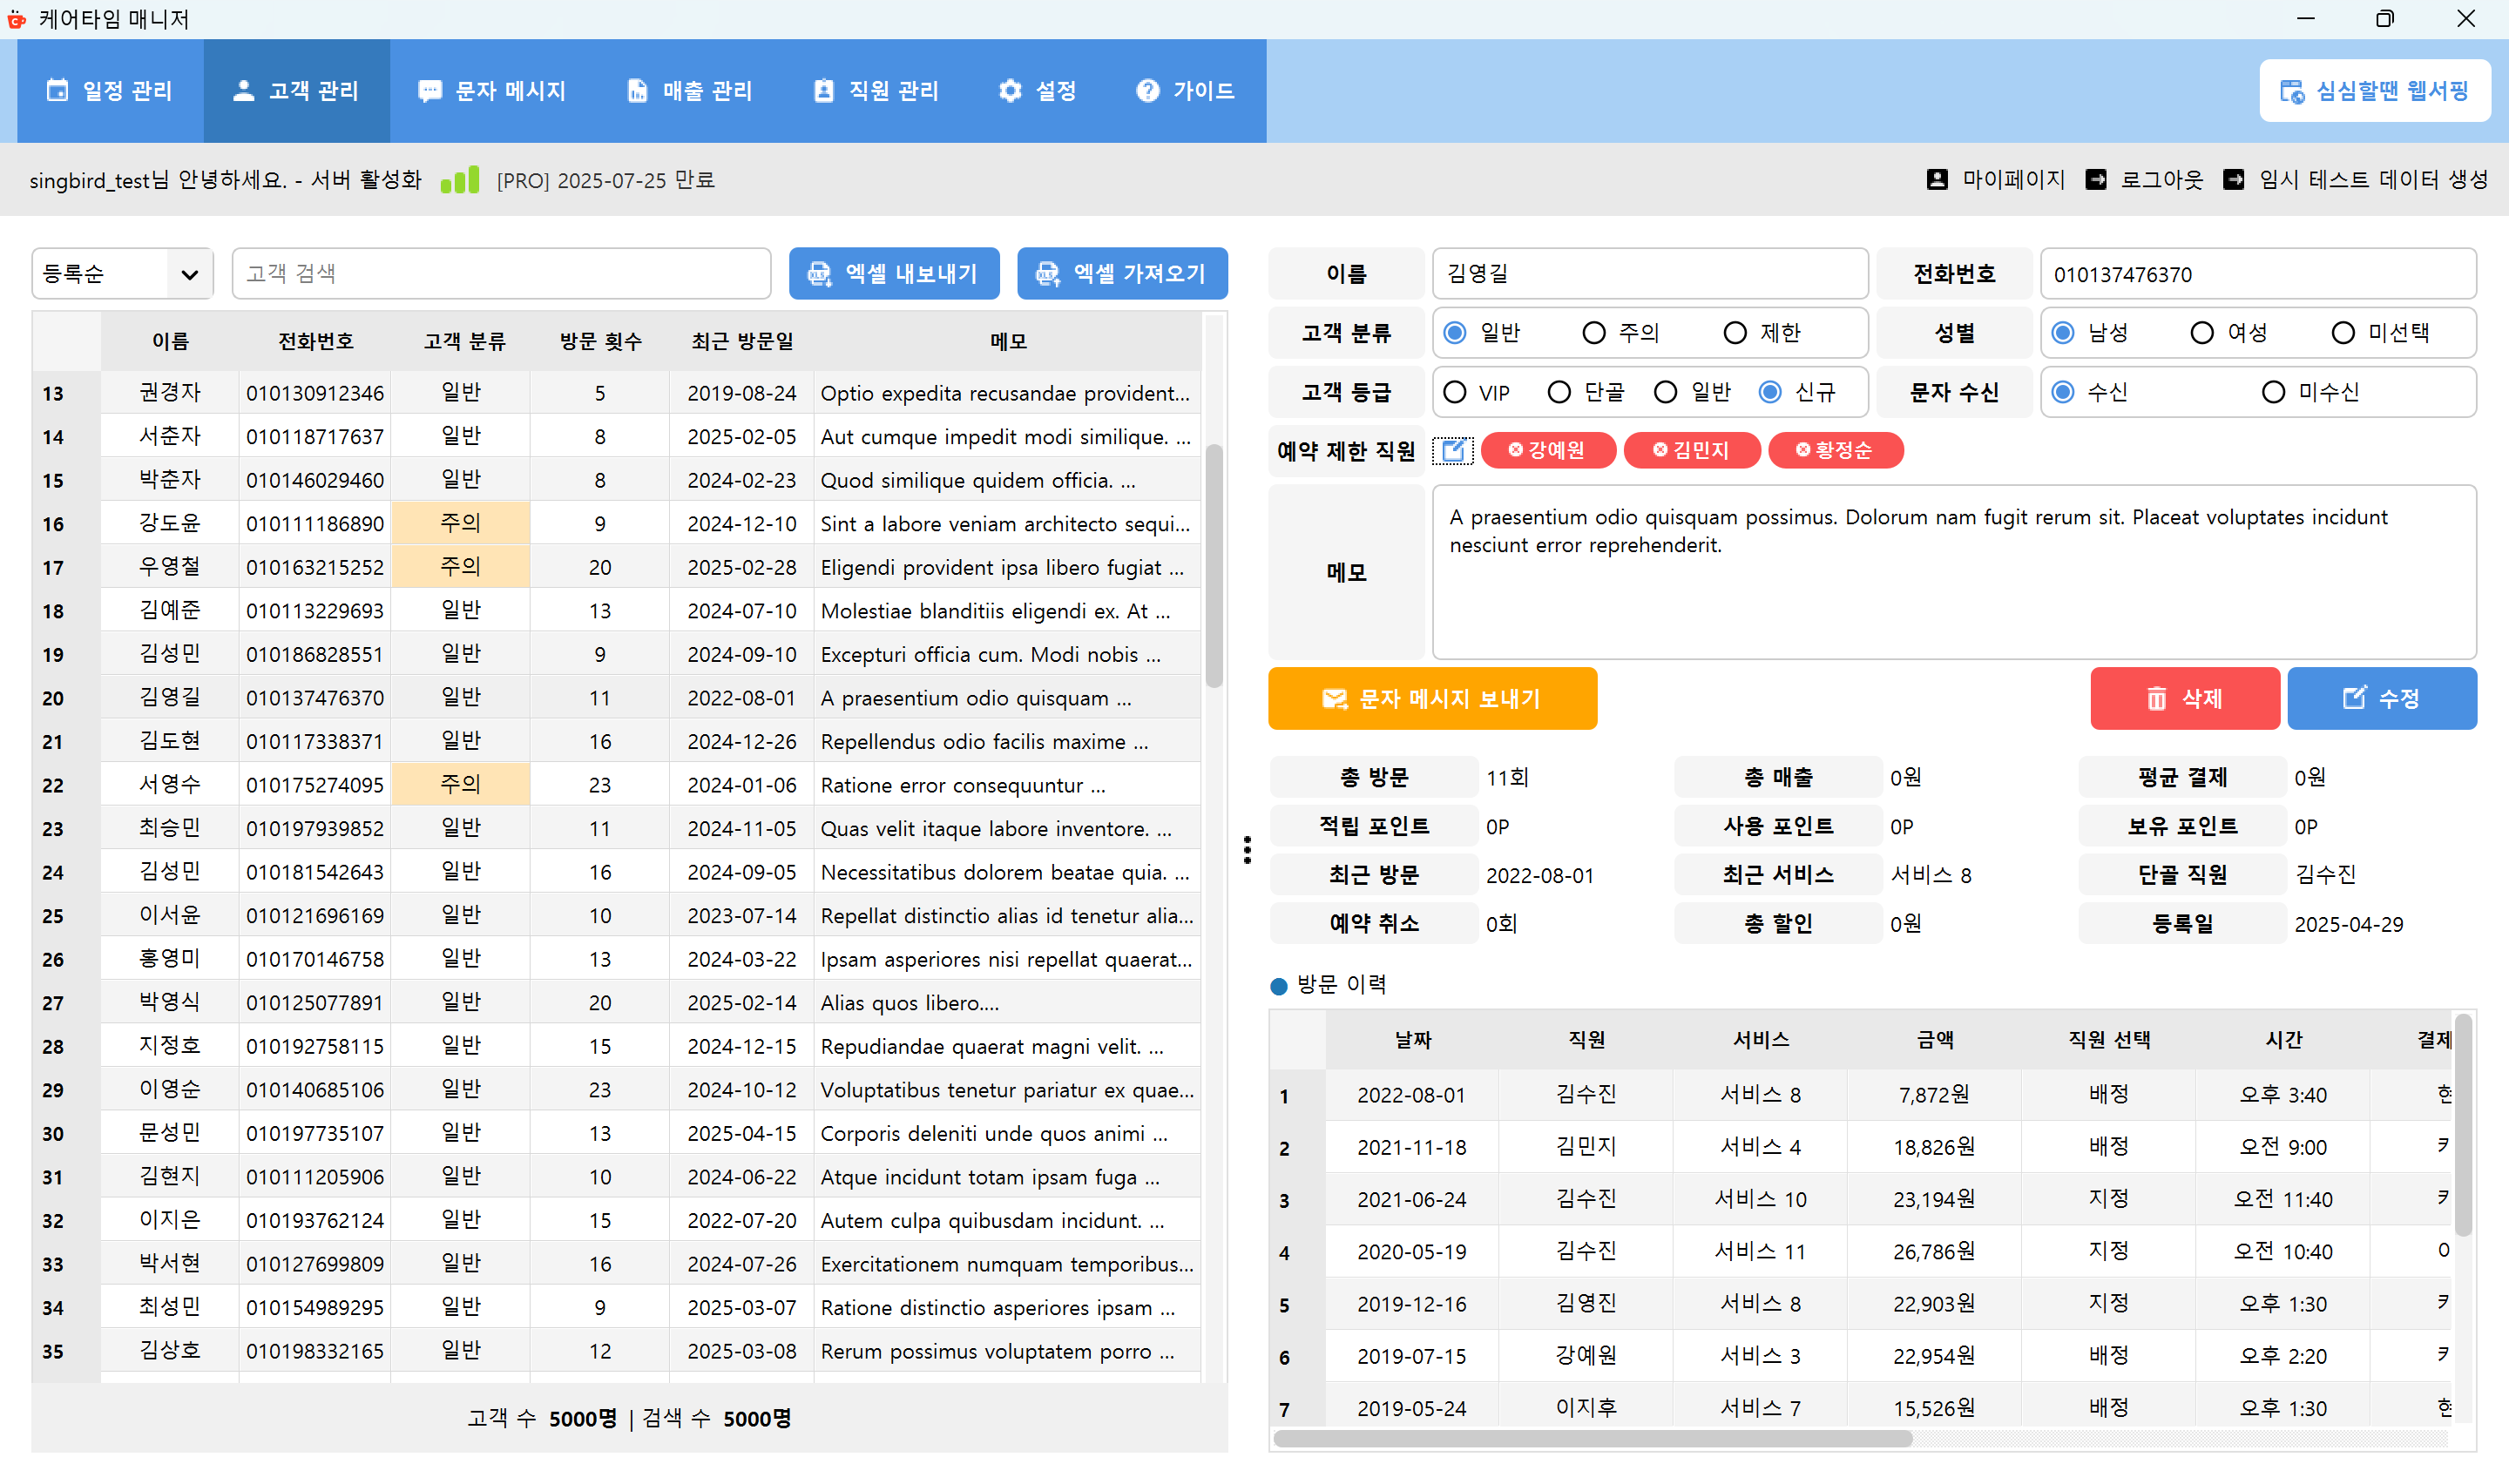Screen dimensions: 2509x1484
Task: Click the 마이페이지 profile icon
Action: 1937,180
